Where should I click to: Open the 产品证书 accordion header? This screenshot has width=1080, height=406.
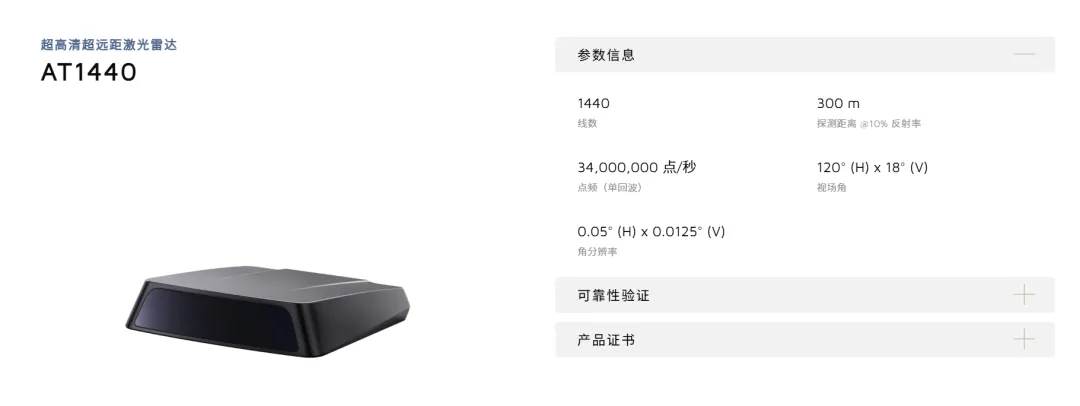tap(804, 339)
